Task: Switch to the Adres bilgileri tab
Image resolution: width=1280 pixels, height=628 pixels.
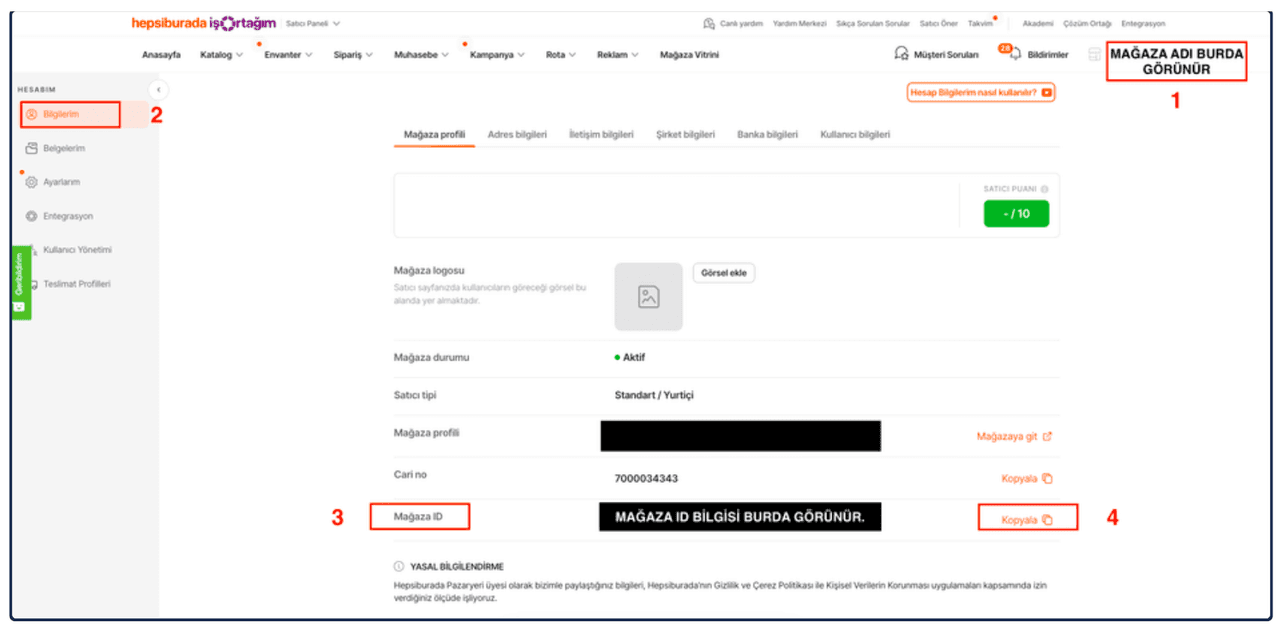Action: point(517,135)
